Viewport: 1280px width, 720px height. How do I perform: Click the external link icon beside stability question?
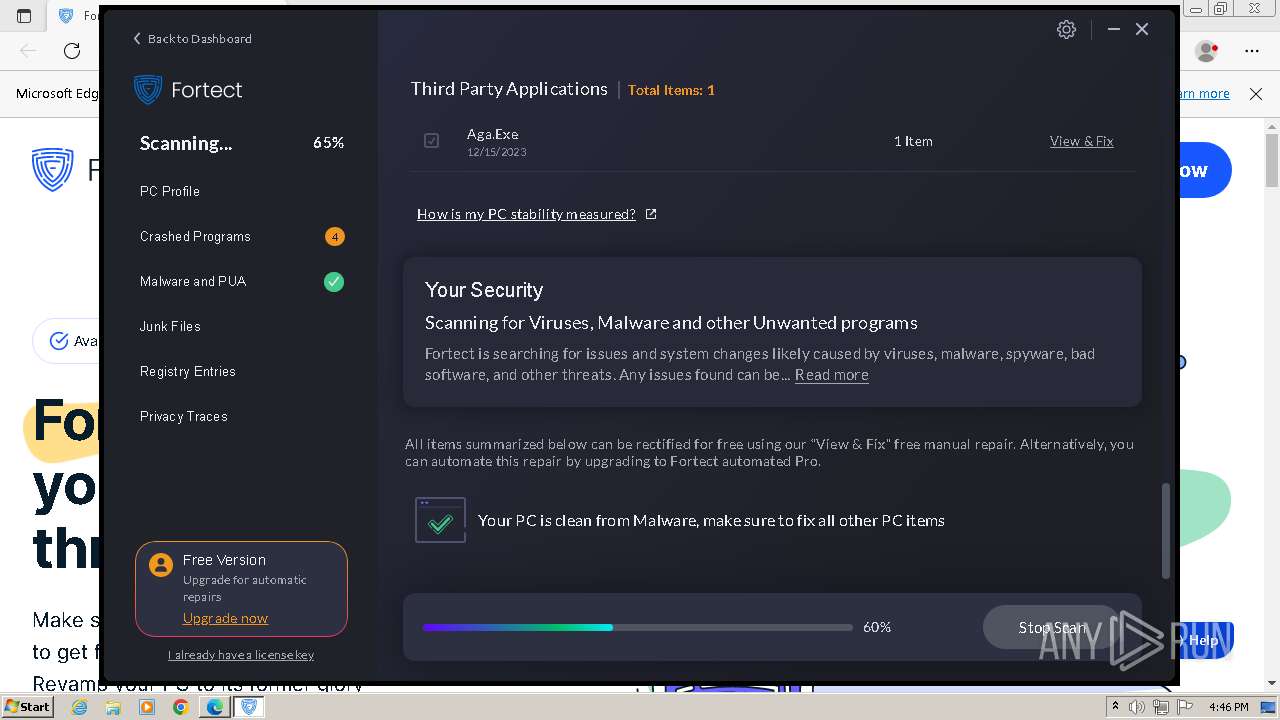tap(651, 214)
